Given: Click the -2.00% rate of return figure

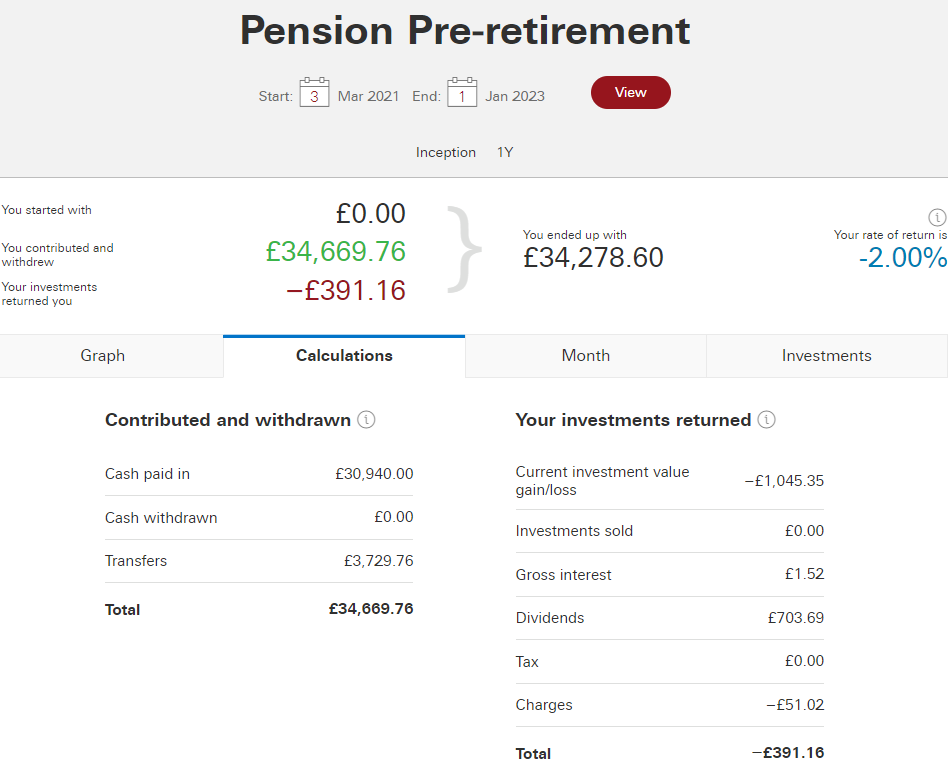Looking at the screenshot, I should click(x=903, y=258).
